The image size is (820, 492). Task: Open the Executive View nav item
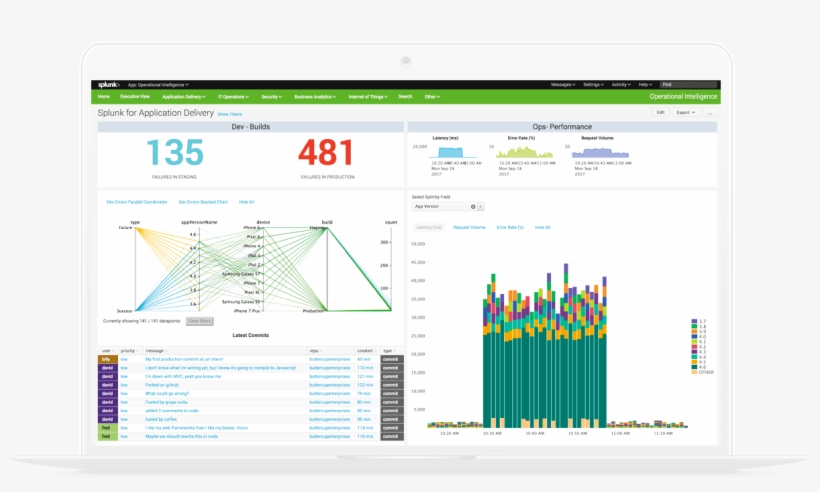(x=135, y=97)
